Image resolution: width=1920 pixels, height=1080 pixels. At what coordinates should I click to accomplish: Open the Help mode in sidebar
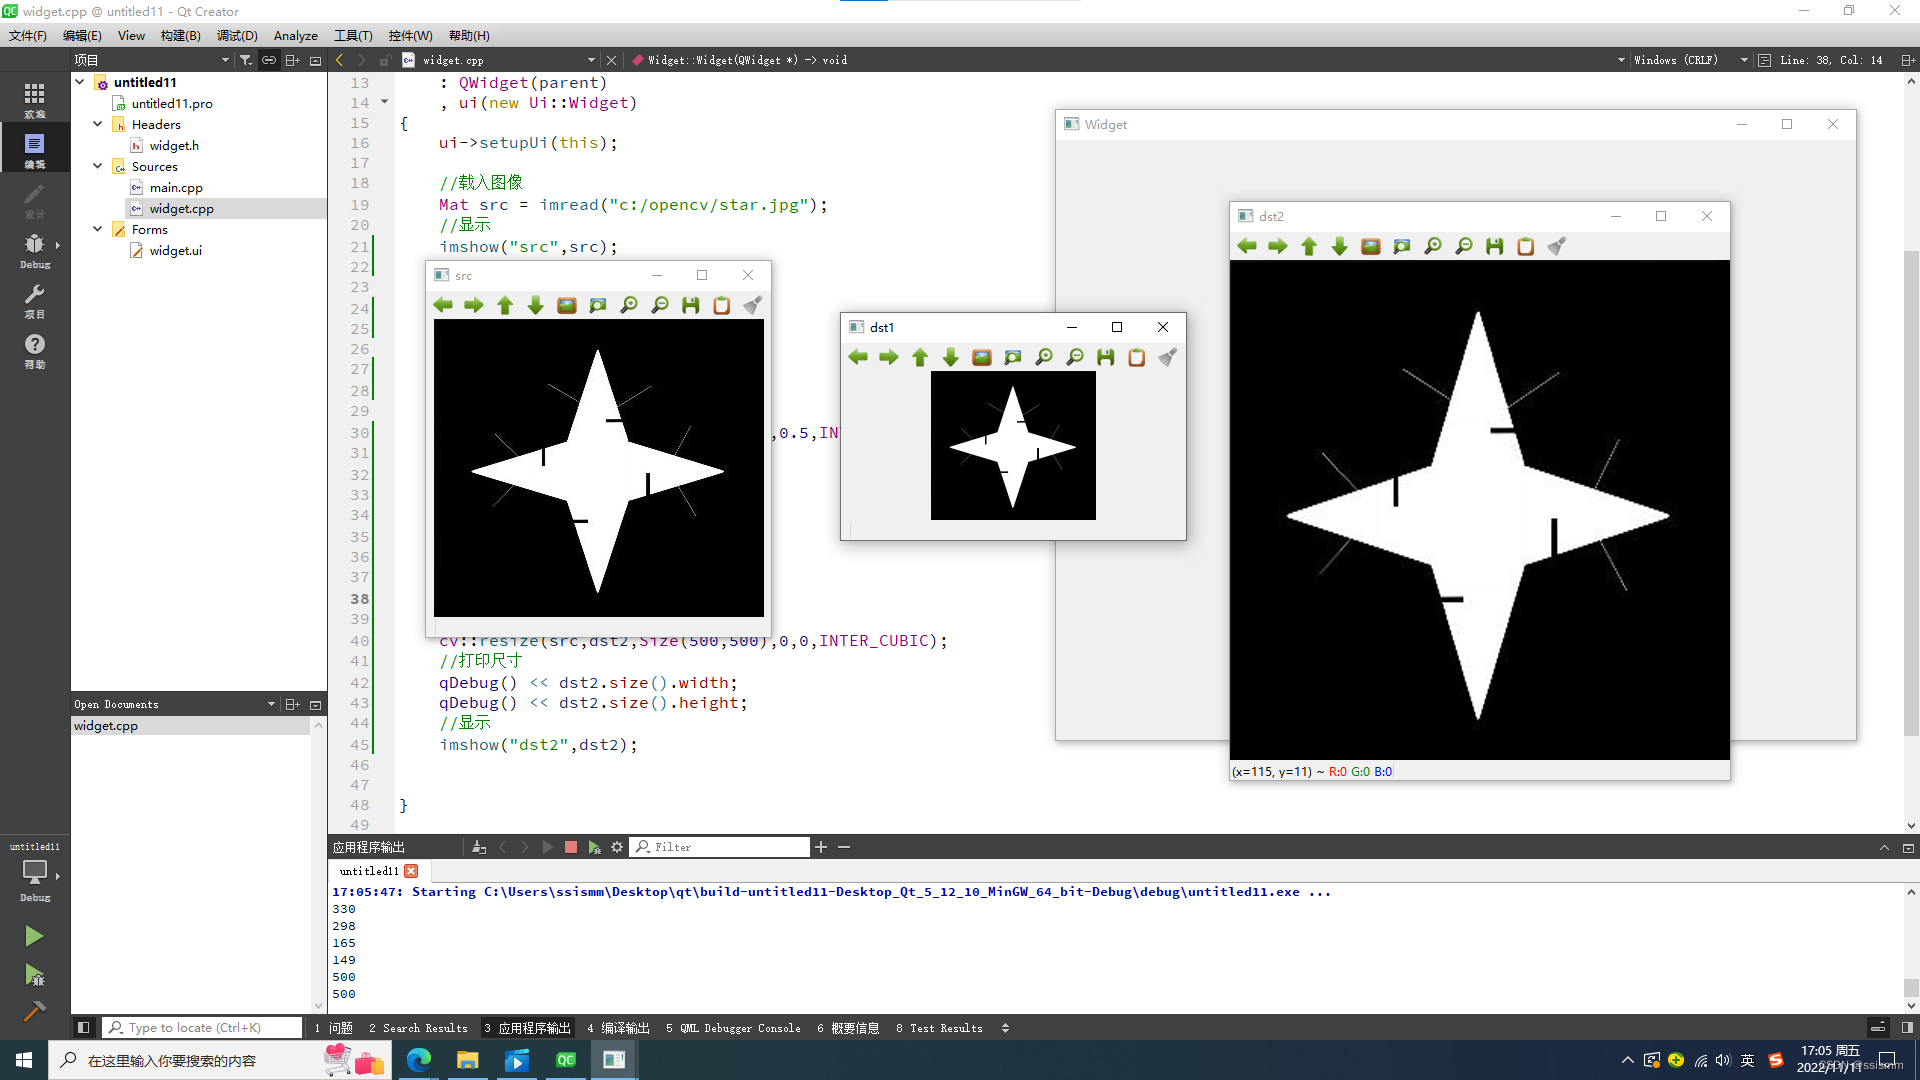coord(34,350)
